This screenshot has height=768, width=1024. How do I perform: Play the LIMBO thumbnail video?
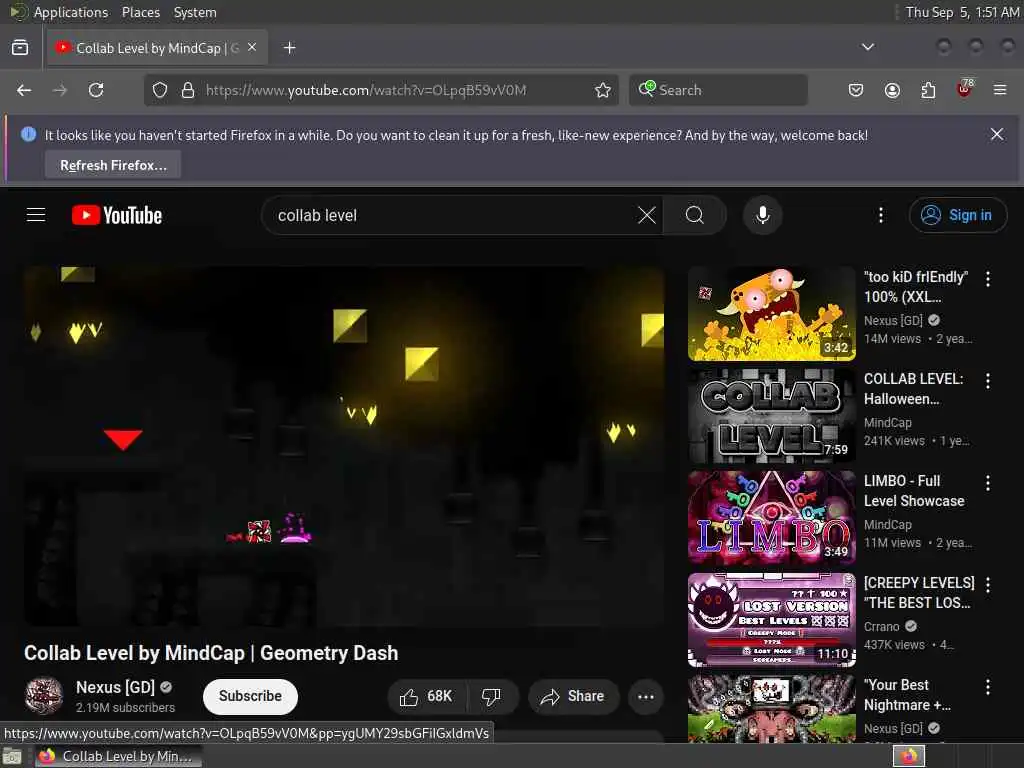(771, 517)
